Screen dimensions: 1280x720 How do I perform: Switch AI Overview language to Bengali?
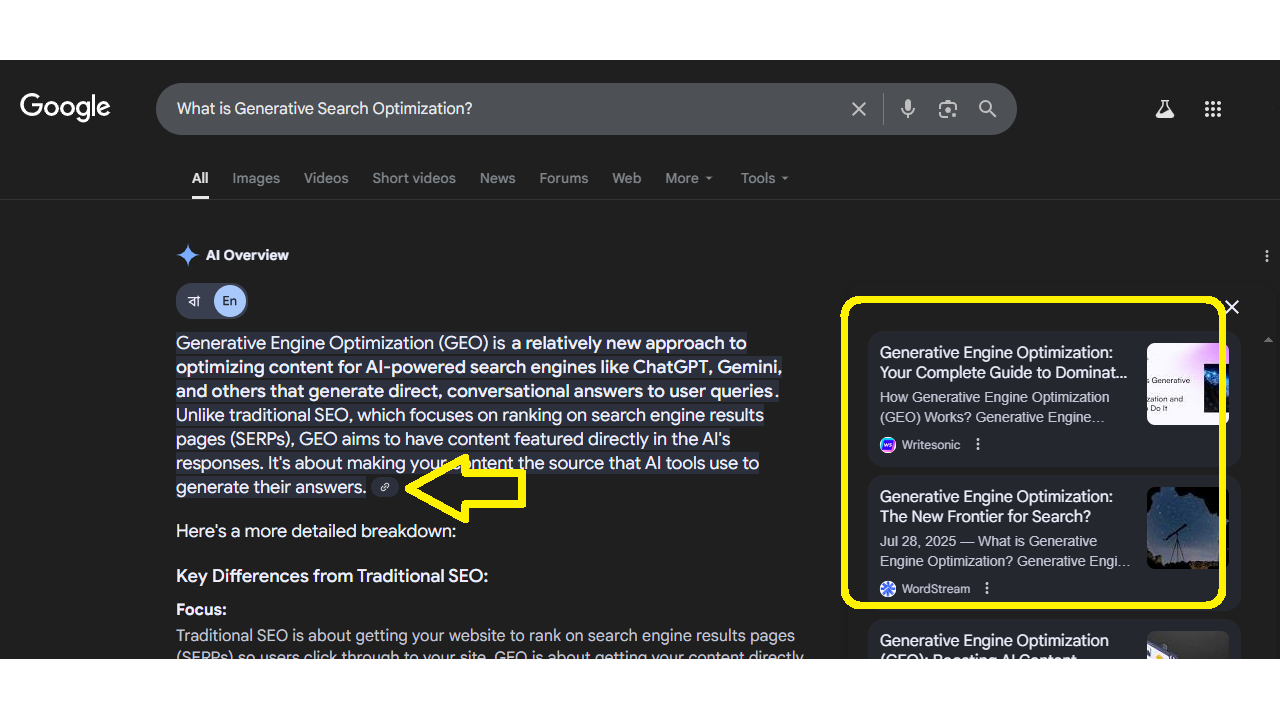pyautogui.click(x=194, y=301)
